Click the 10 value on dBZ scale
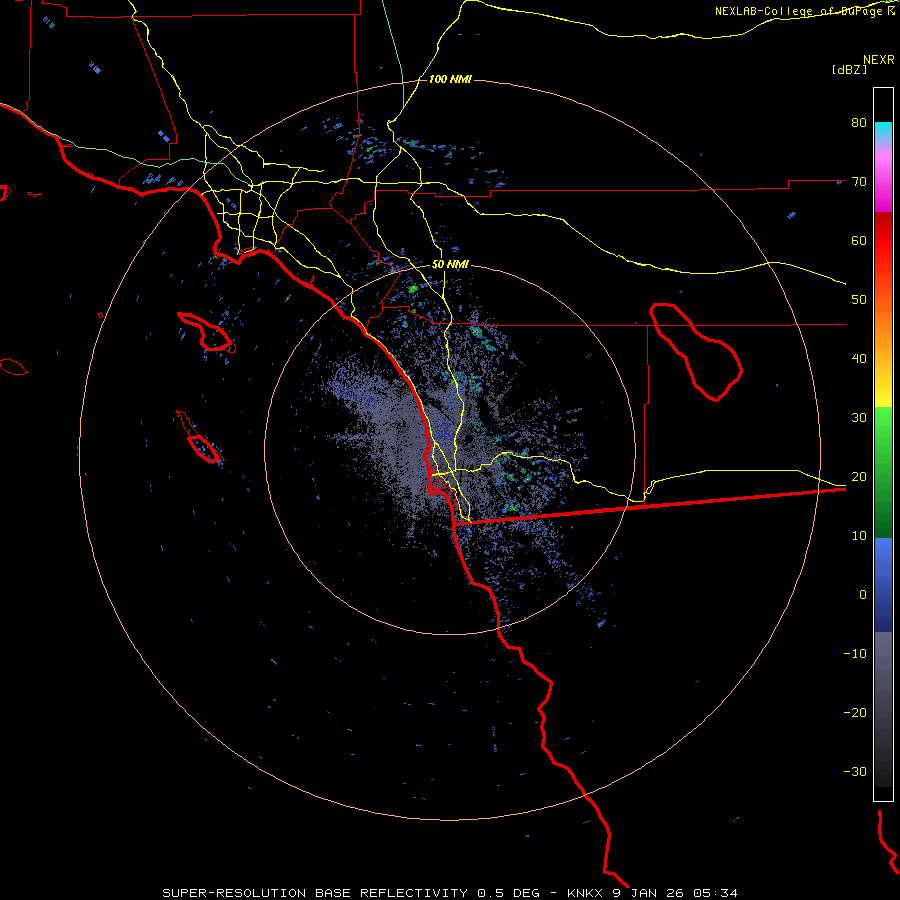This screenshot has width=900, height=900. (x=859, y=536)
